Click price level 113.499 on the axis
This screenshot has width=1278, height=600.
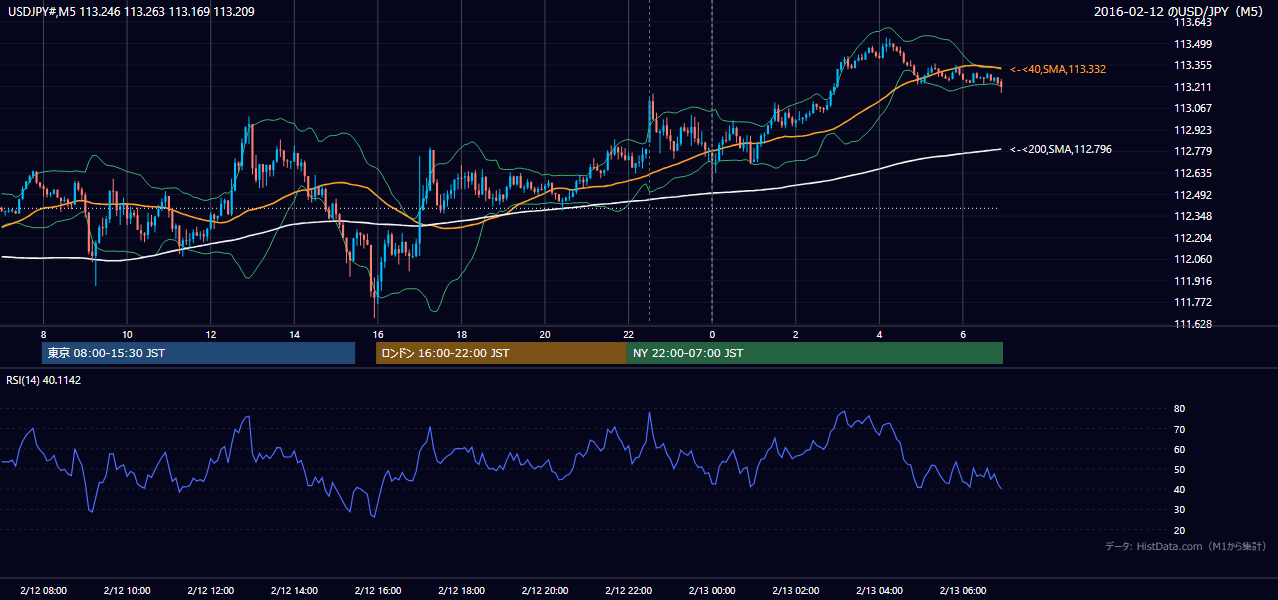(x=1192, y=44)
